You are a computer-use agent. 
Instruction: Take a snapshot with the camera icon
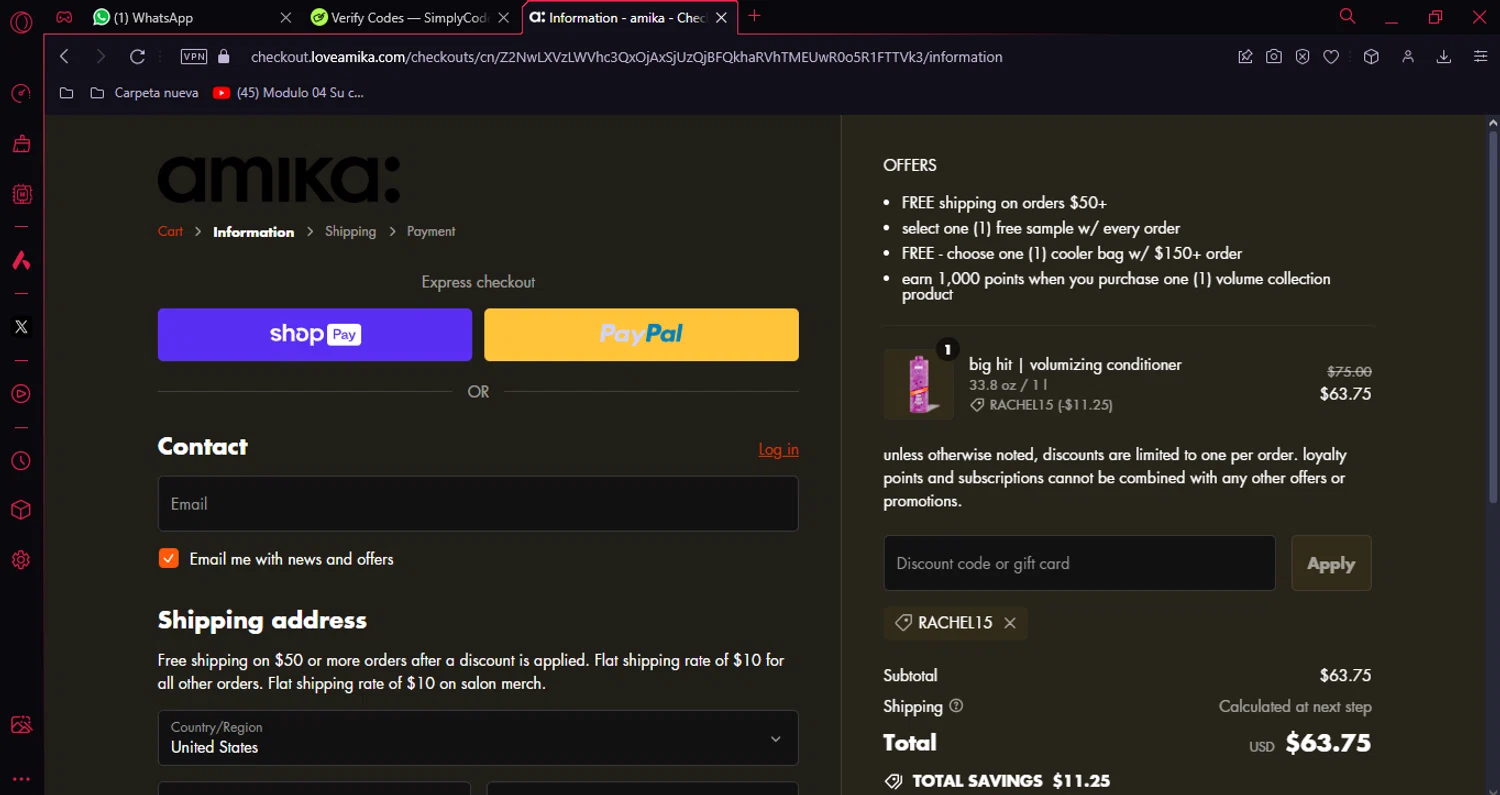[x=1273, y=57]
